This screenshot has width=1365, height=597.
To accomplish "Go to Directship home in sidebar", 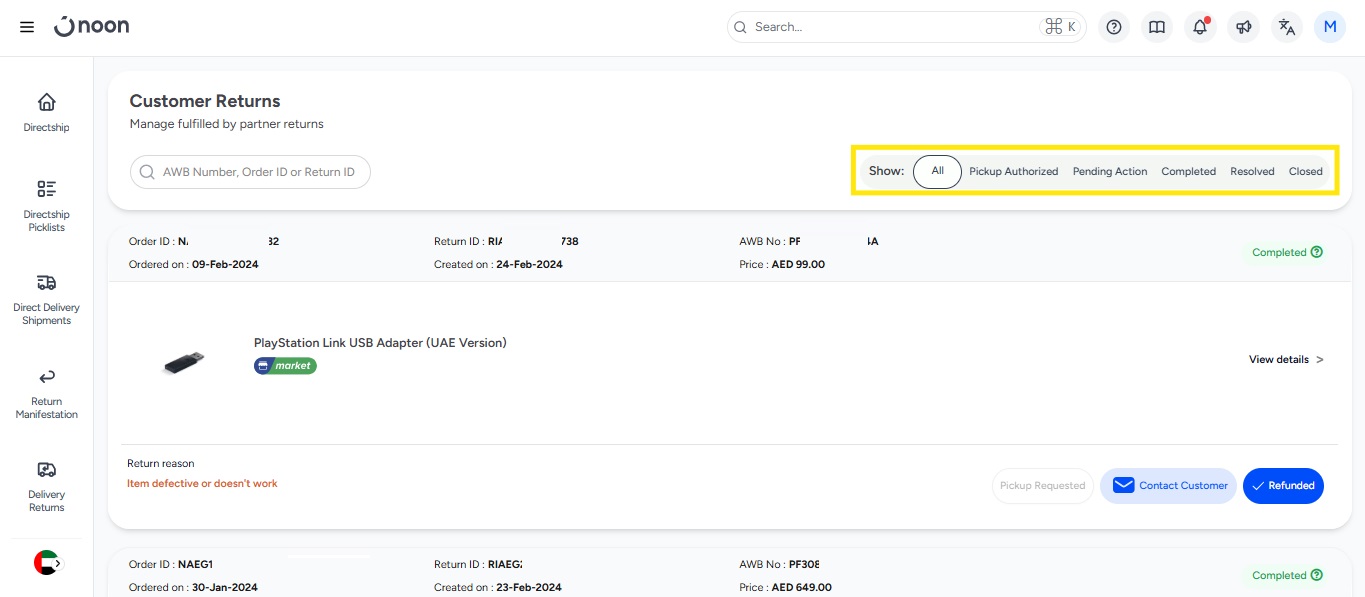I will click(x=46, y=112).
